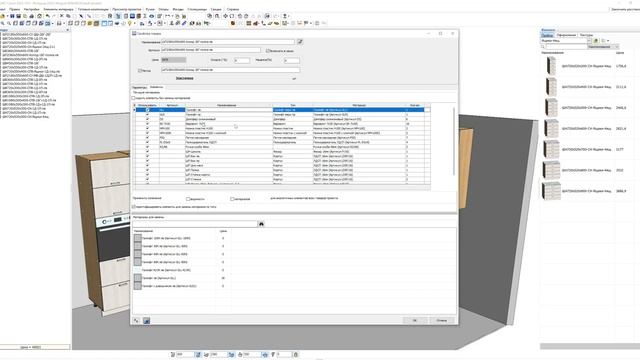This screenshot has width=640, height=360.
Task: Select the cabinet thumbnail priced 2111.8
Action: 551,87
